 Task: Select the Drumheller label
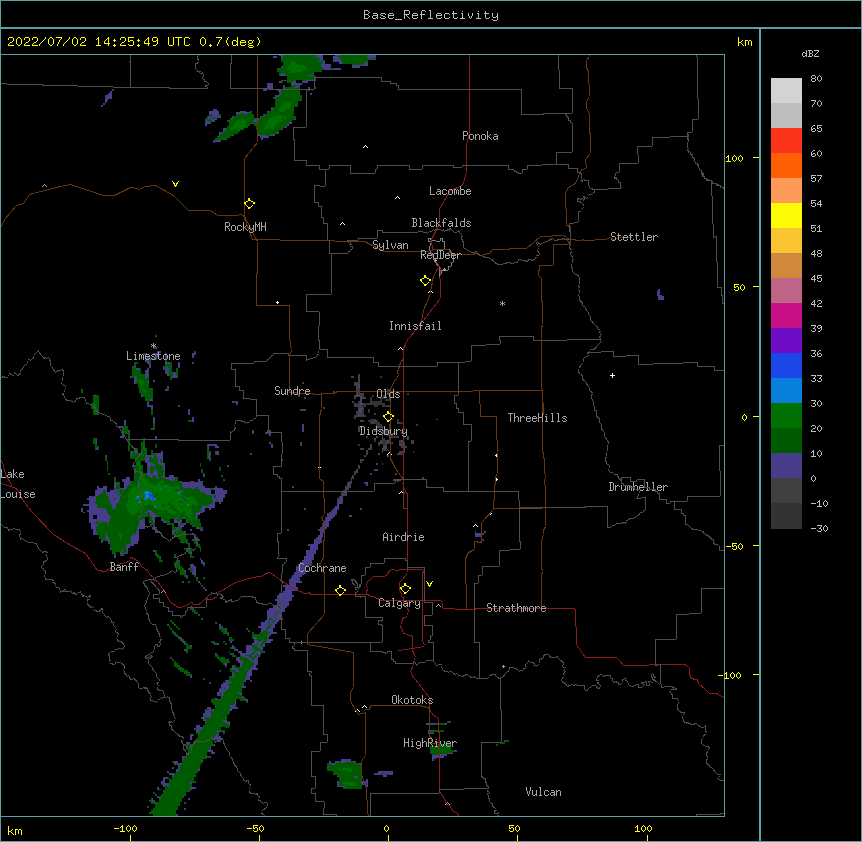[x=638, y=487]
